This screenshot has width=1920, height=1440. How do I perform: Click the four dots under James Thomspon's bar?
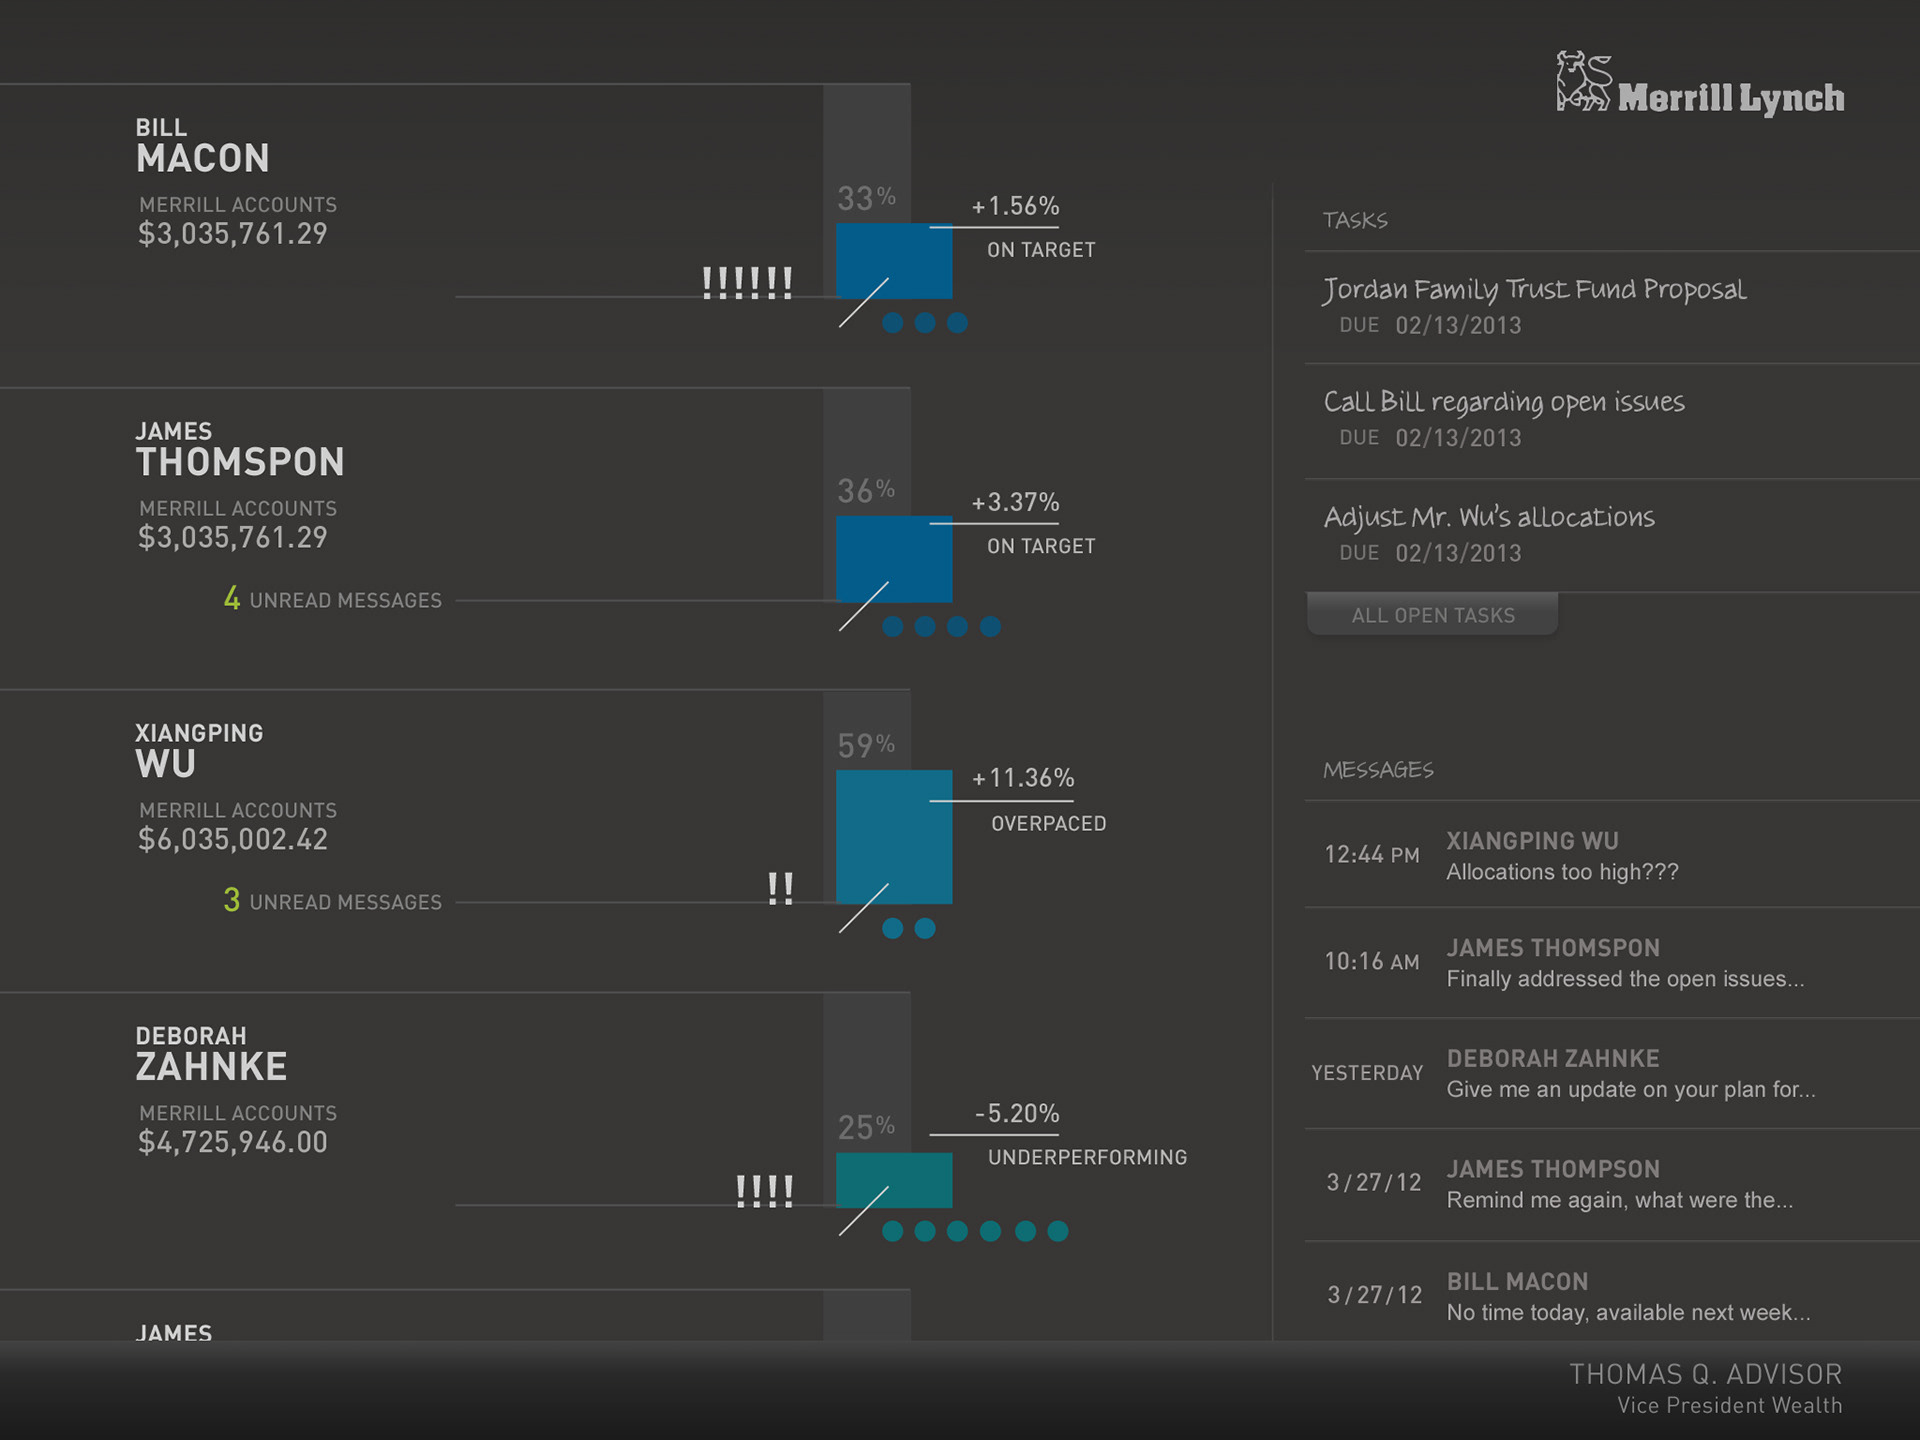pos(941,627)
